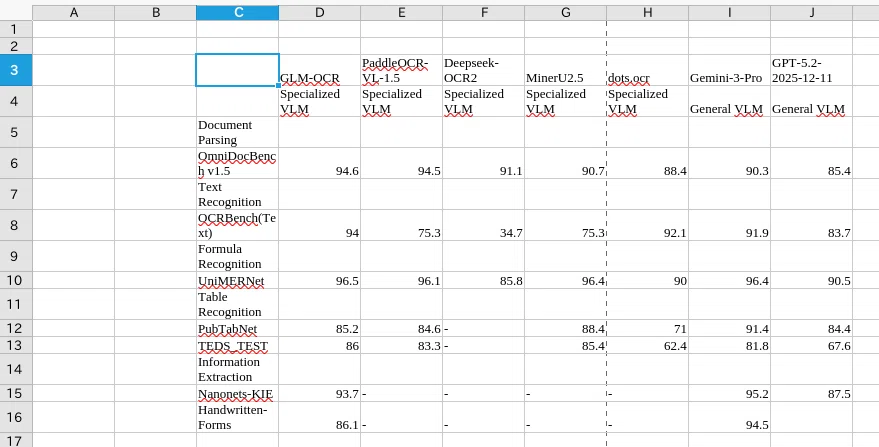Image resolution: width=879 pixels, height=447 pixels.
Task: Select row header 10
Action: click(16, 280)
